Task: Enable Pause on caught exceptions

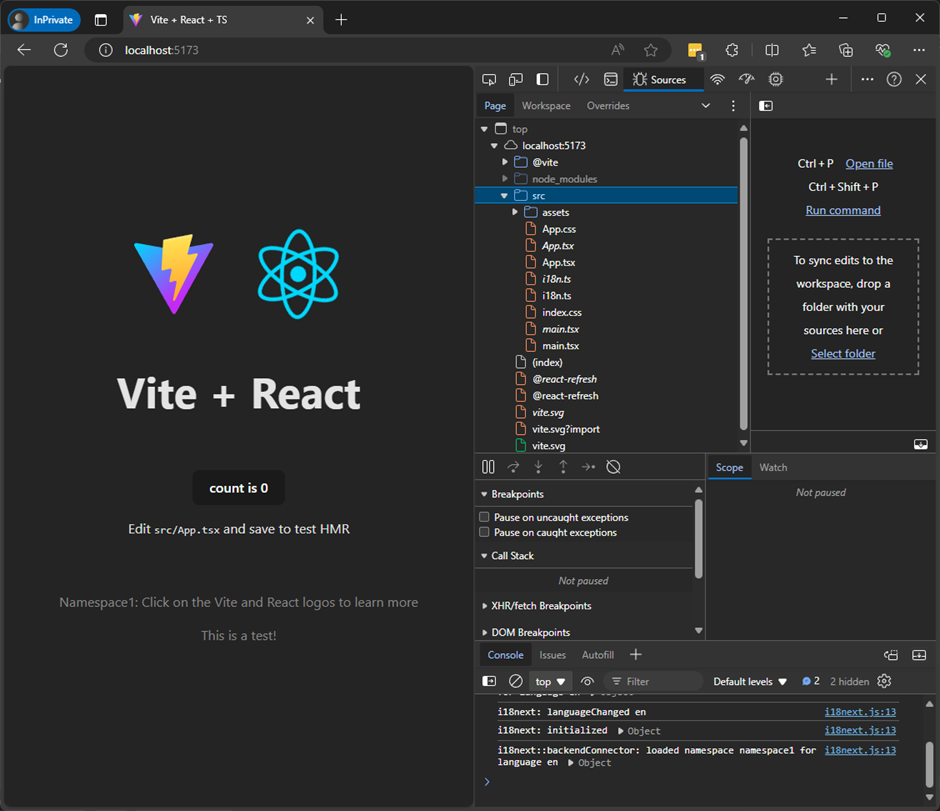Action: (x=485, y=532)
